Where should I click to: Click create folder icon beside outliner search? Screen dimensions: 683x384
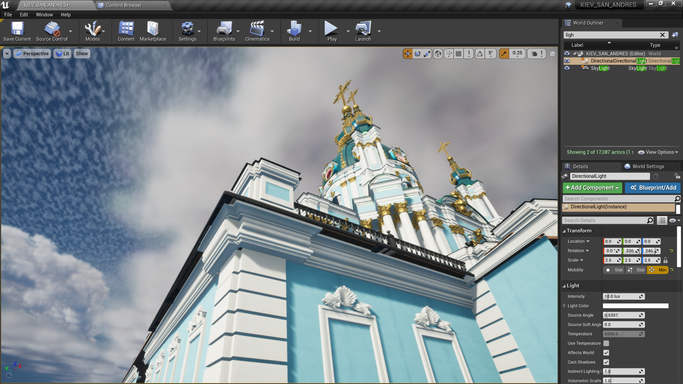point(675,35)
